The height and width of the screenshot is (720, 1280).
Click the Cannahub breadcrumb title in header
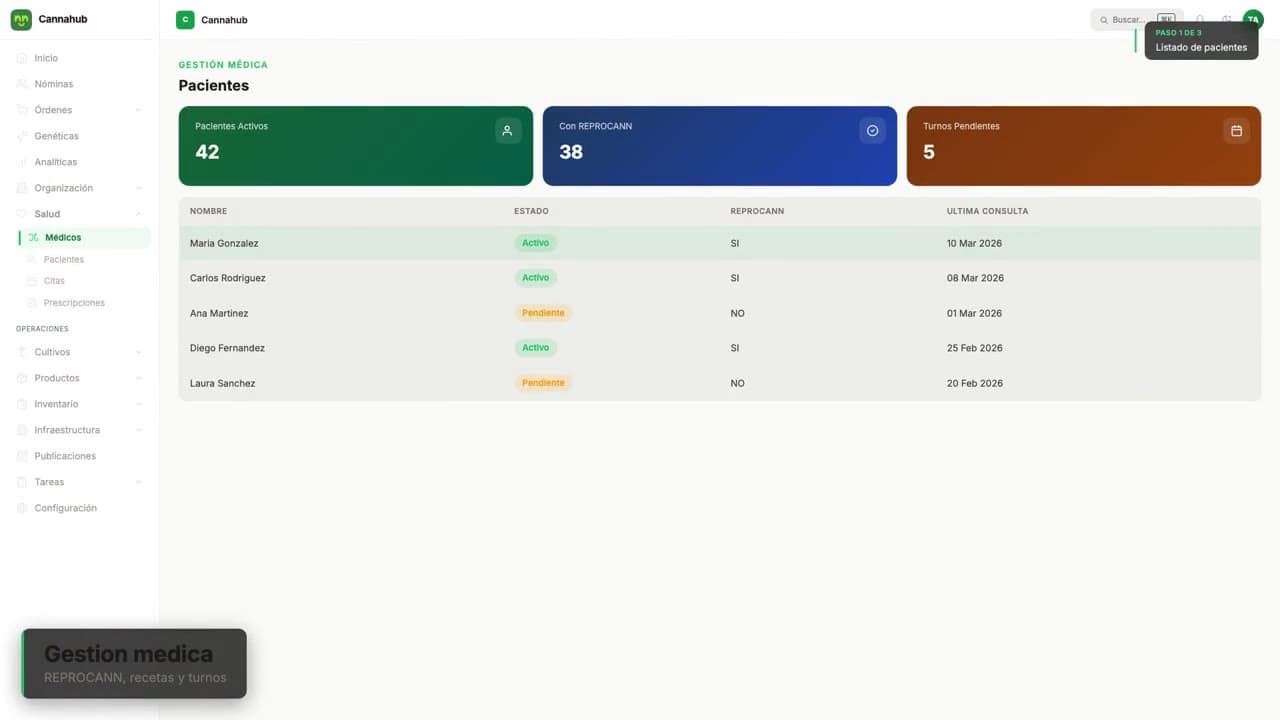pyautogui.click(x=224, y=20)
